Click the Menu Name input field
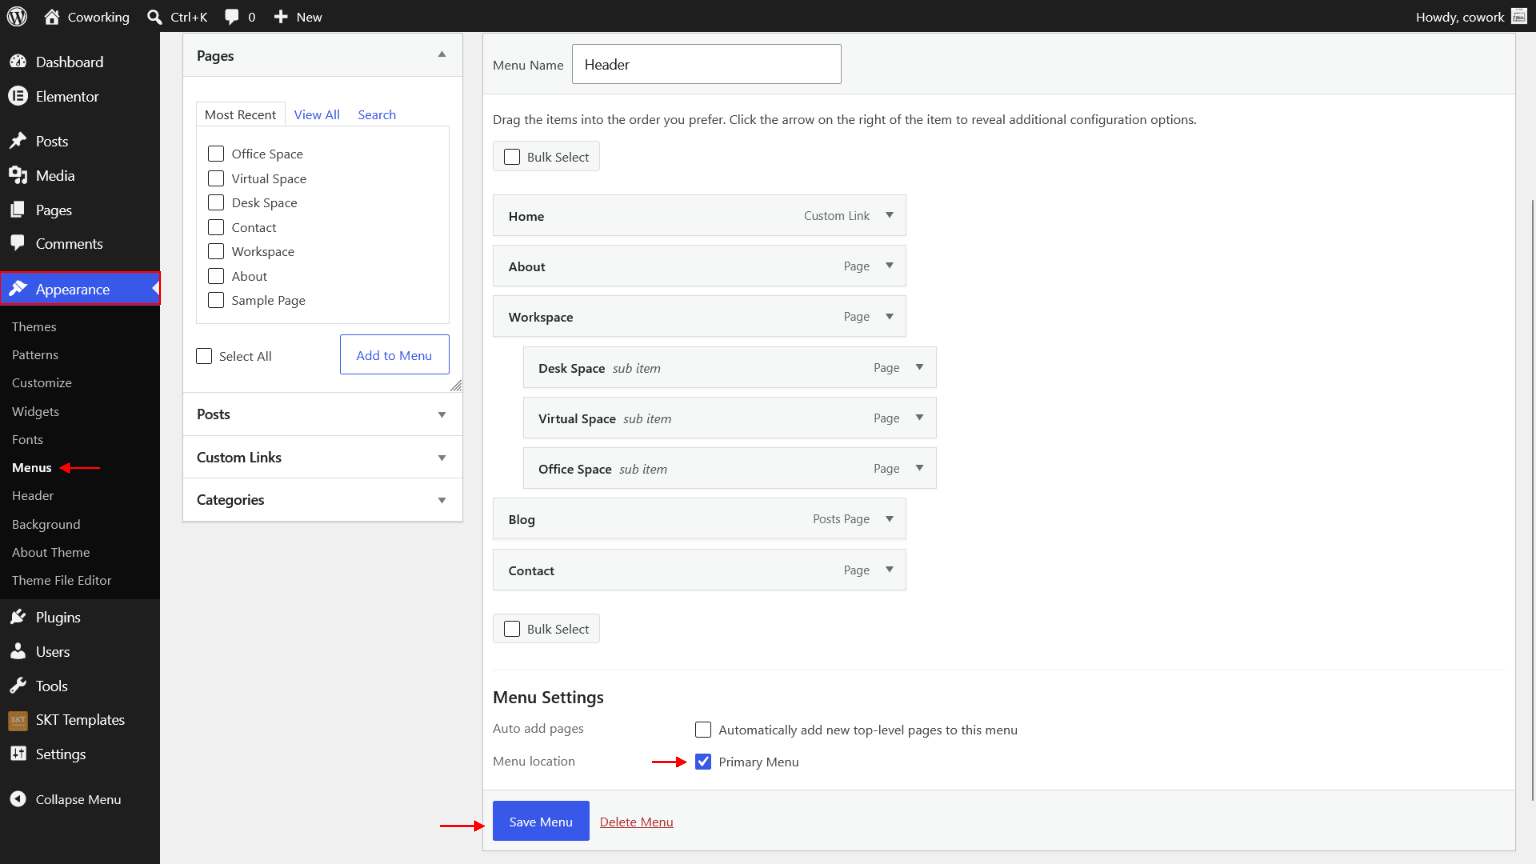 pos(707,64)
